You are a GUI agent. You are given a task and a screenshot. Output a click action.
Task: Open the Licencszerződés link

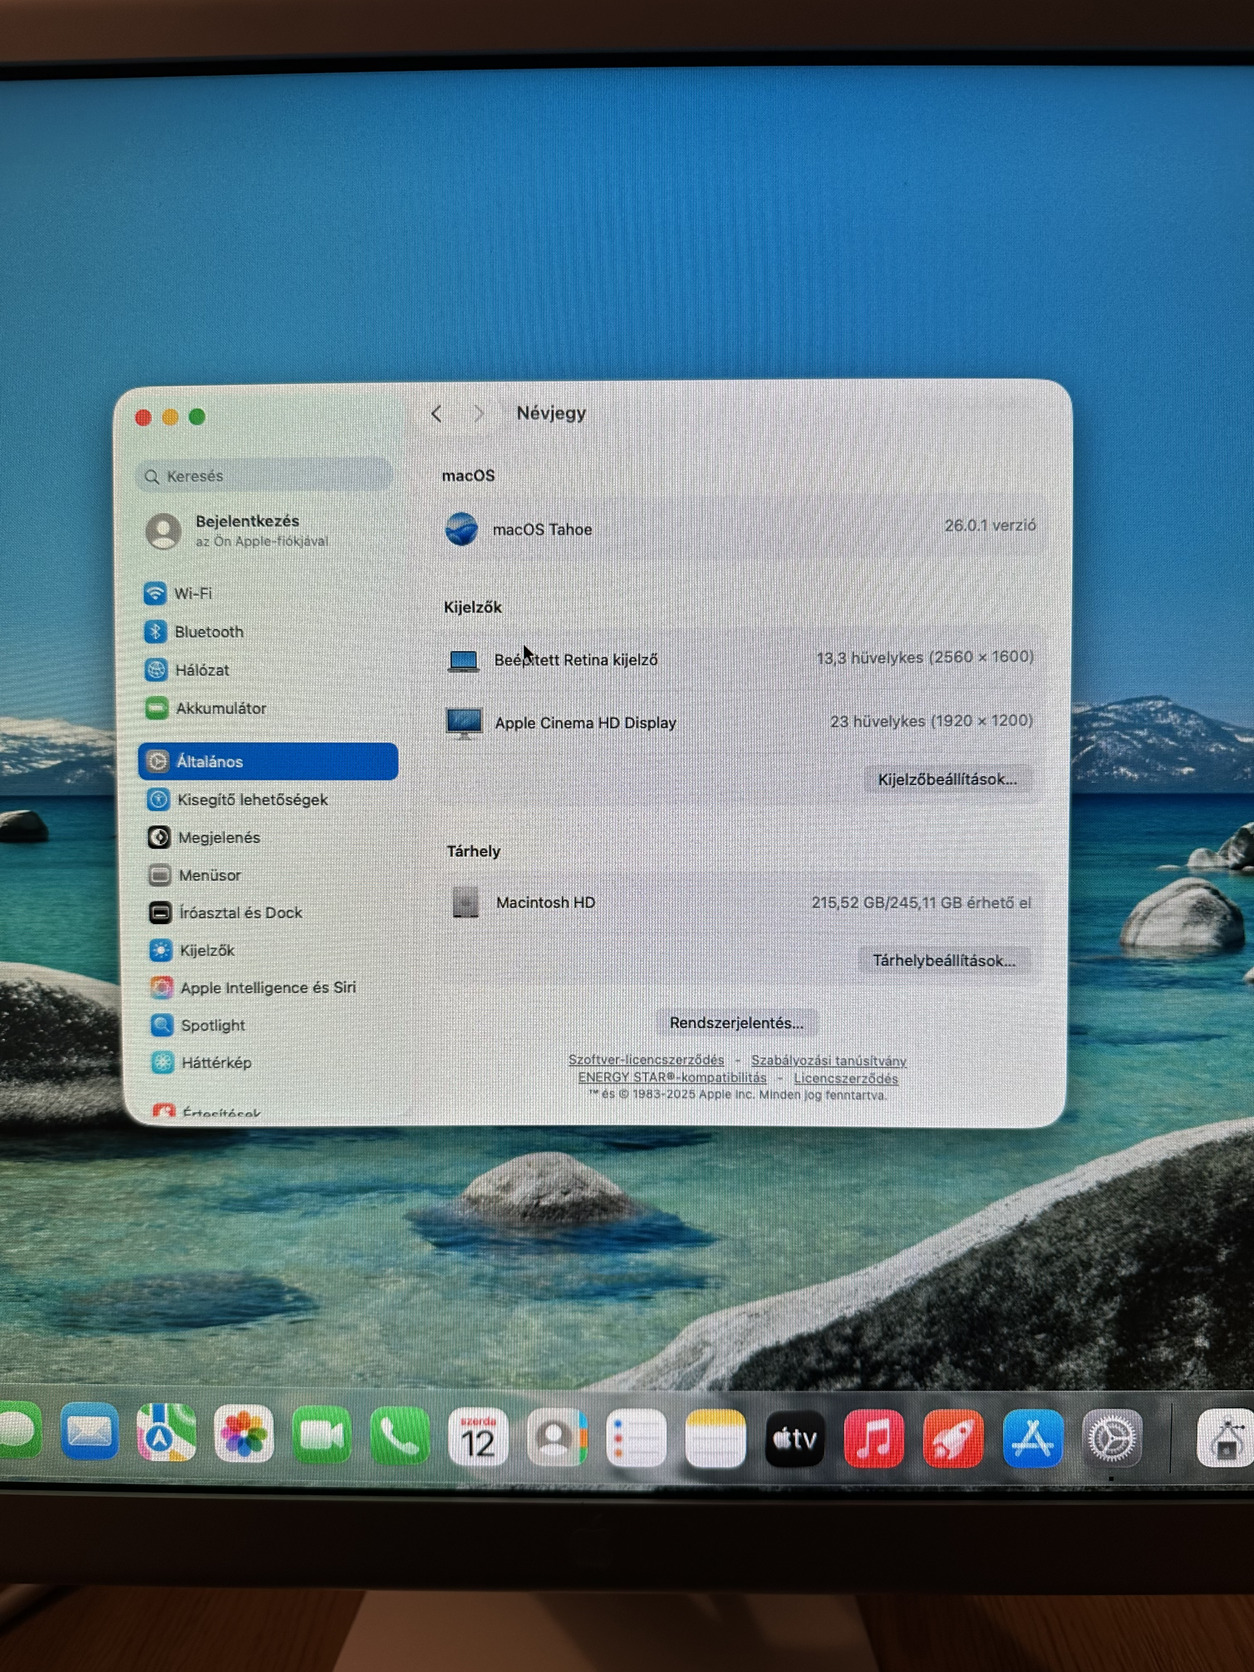846,1078
